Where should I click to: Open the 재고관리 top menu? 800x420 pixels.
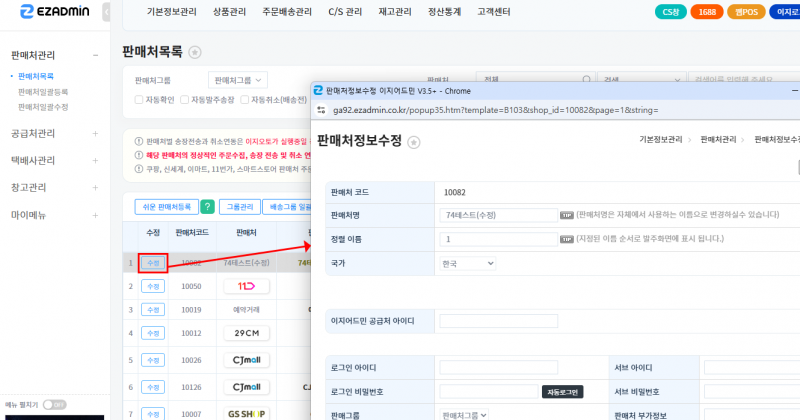coord(395,12)
